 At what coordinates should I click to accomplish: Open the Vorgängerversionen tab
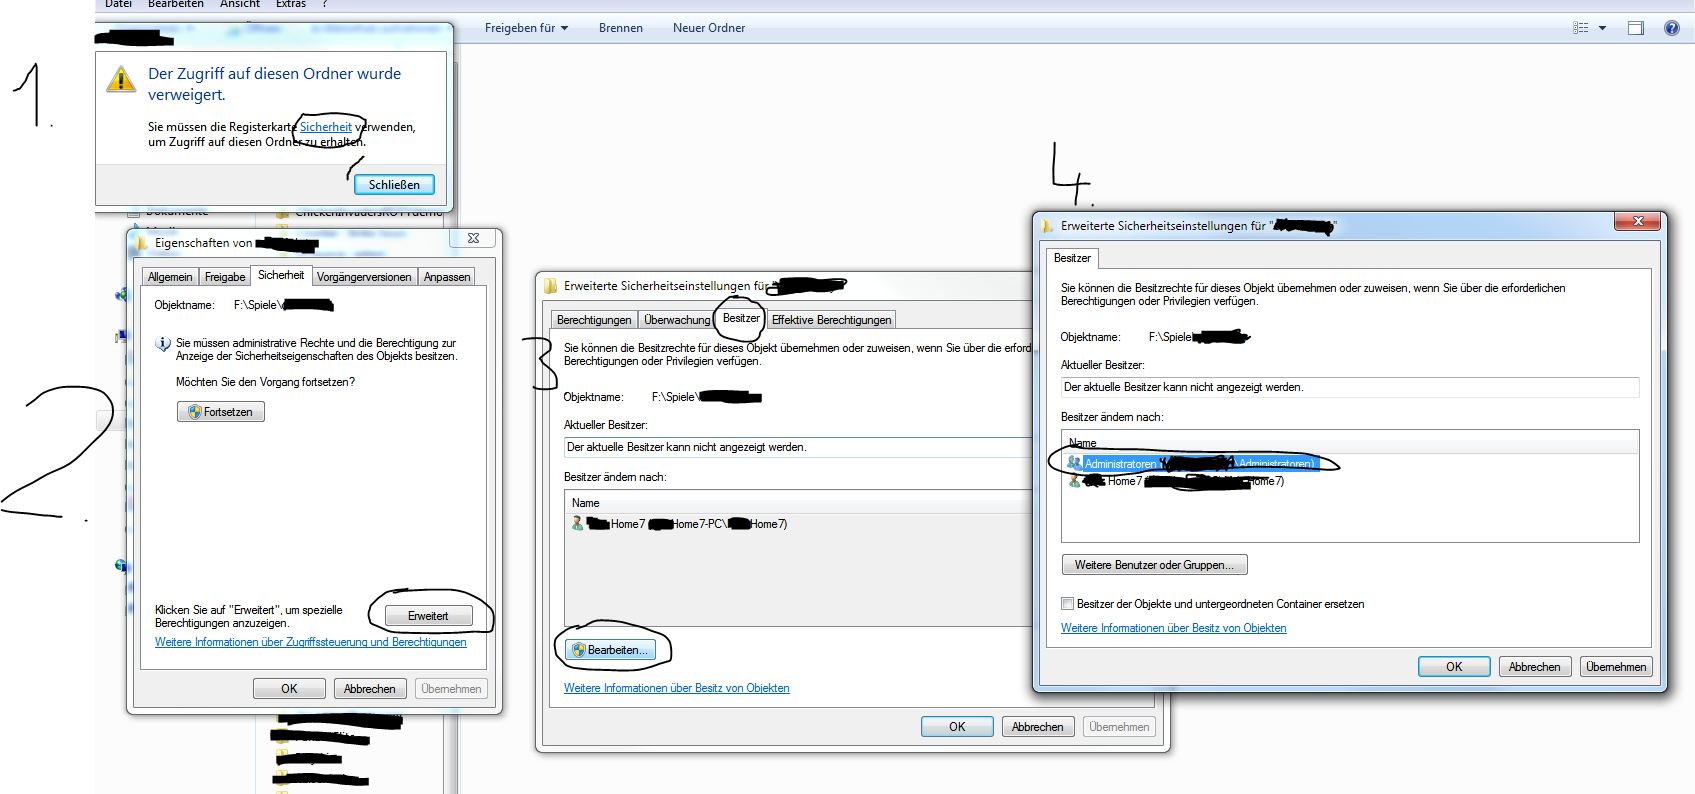[364, 277]
